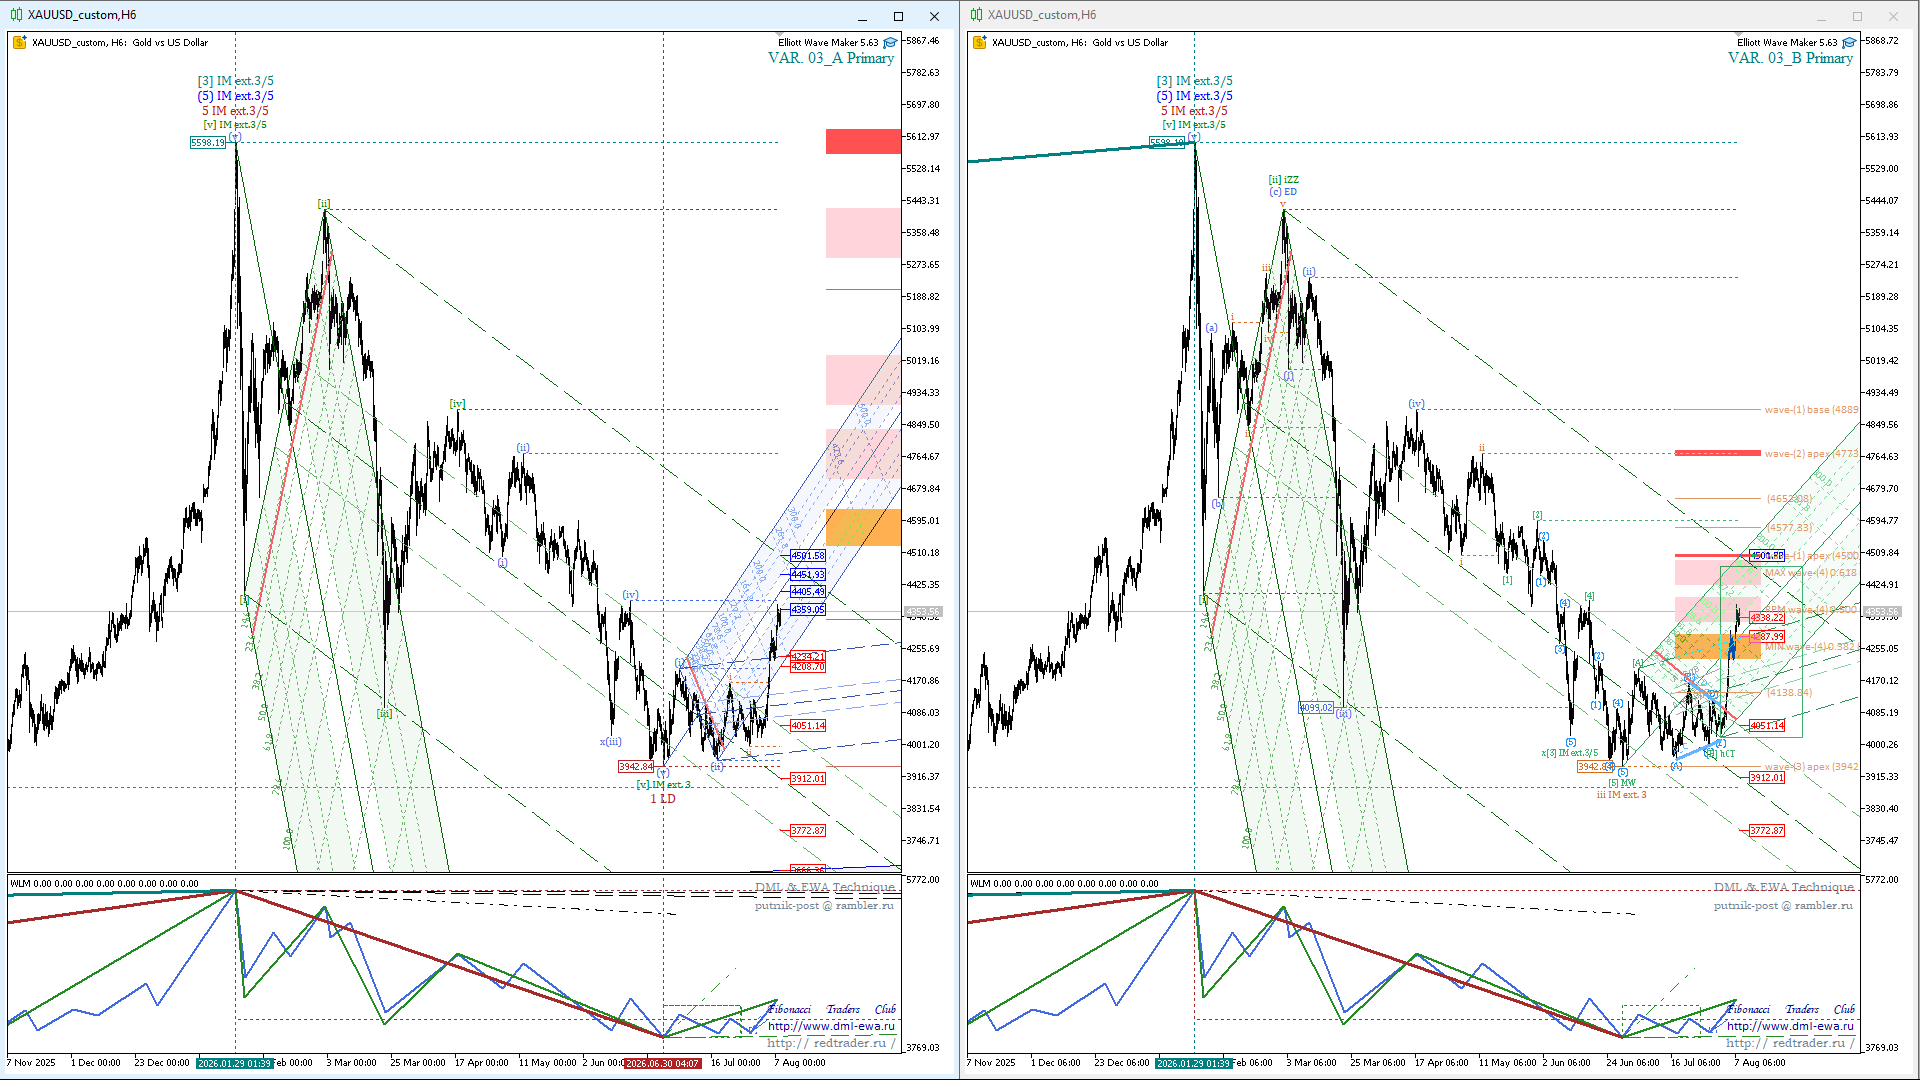Click the chart icon in the inactive XAUUSD_custom,H6 title bar
Viewport: 1920px width, 1080px height.
pyautogui.click(x=976, y=15)
